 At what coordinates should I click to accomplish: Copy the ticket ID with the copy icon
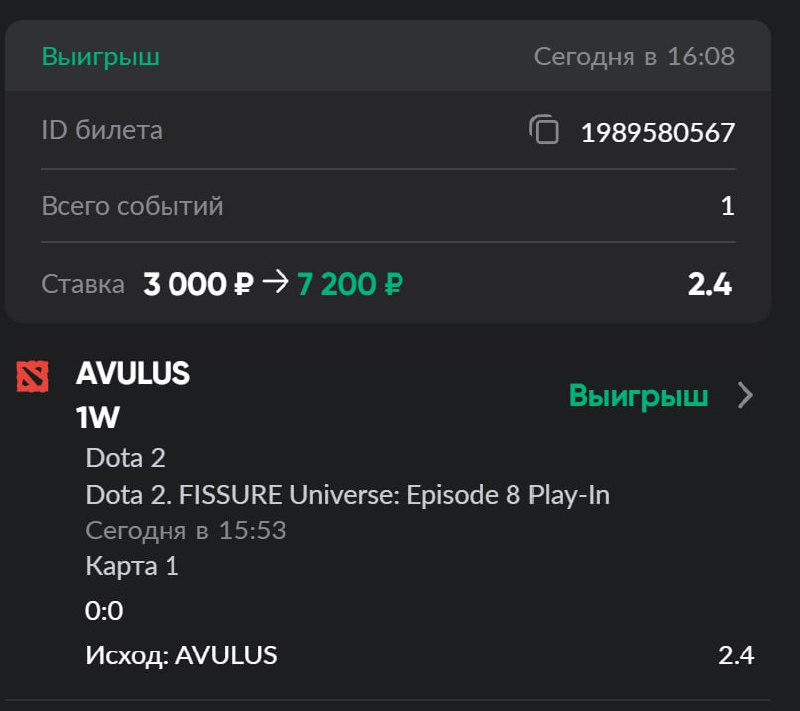[544, 130]
